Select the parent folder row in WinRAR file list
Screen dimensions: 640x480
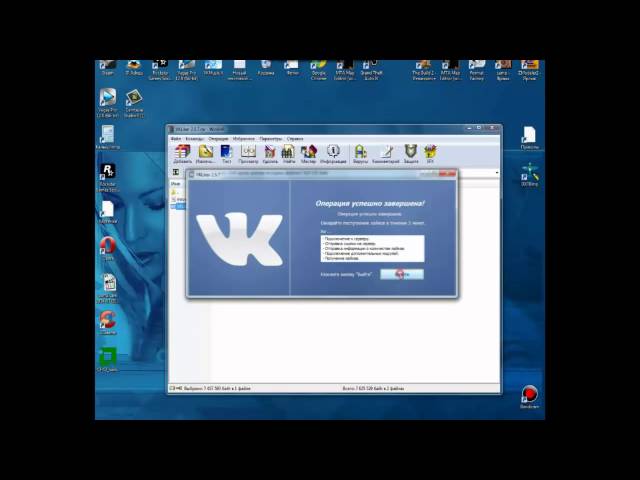178,192
